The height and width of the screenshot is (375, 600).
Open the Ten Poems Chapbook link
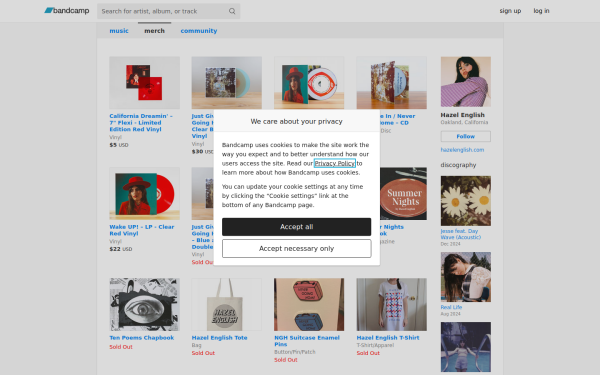142,338
